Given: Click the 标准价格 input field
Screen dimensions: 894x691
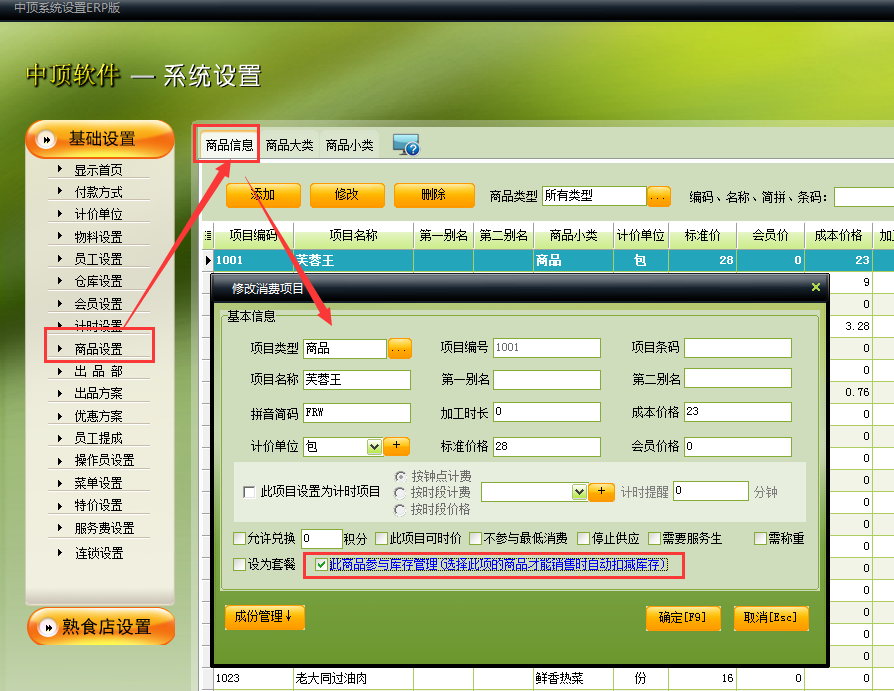Looking at the screenshot, I should pyautogui.click(x=547, y=446).
